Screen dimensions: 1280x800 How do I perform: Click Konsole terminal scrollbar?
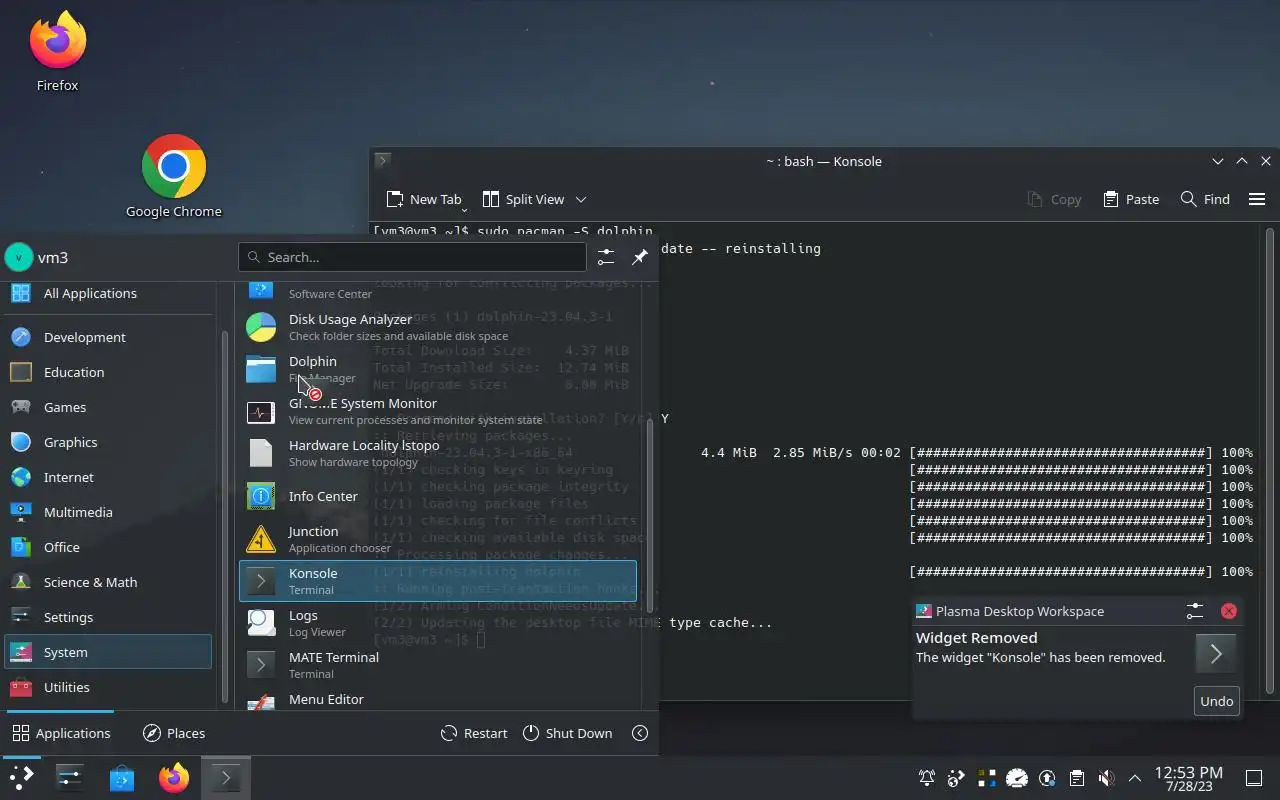tap(1270, 460)
